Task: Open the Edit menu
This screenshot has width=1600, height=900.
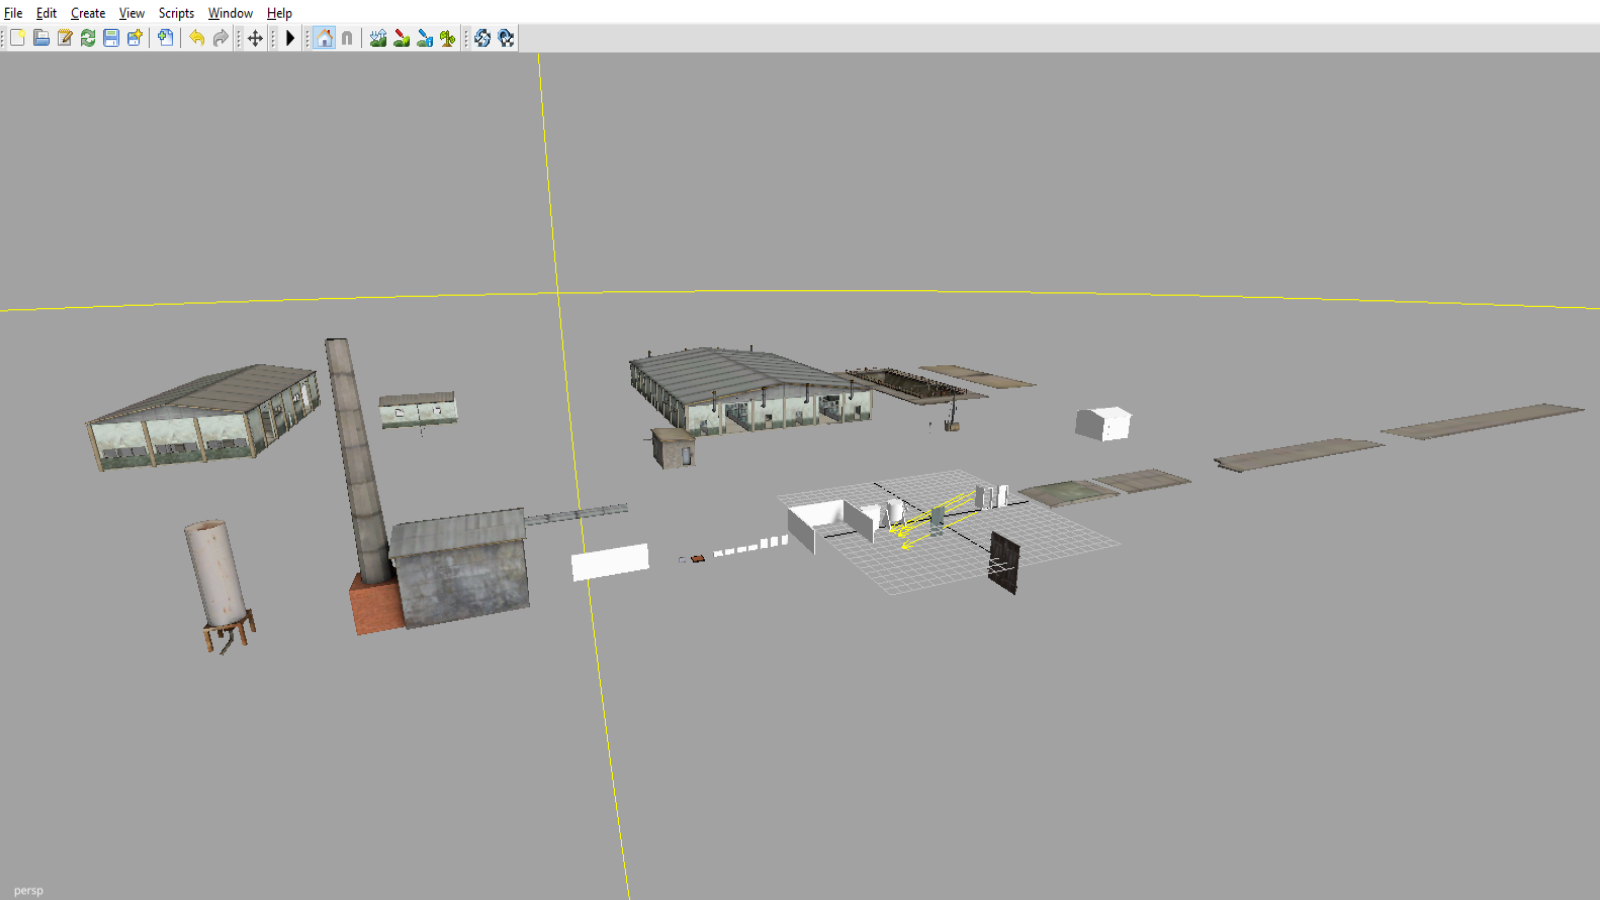Action: 46,13
